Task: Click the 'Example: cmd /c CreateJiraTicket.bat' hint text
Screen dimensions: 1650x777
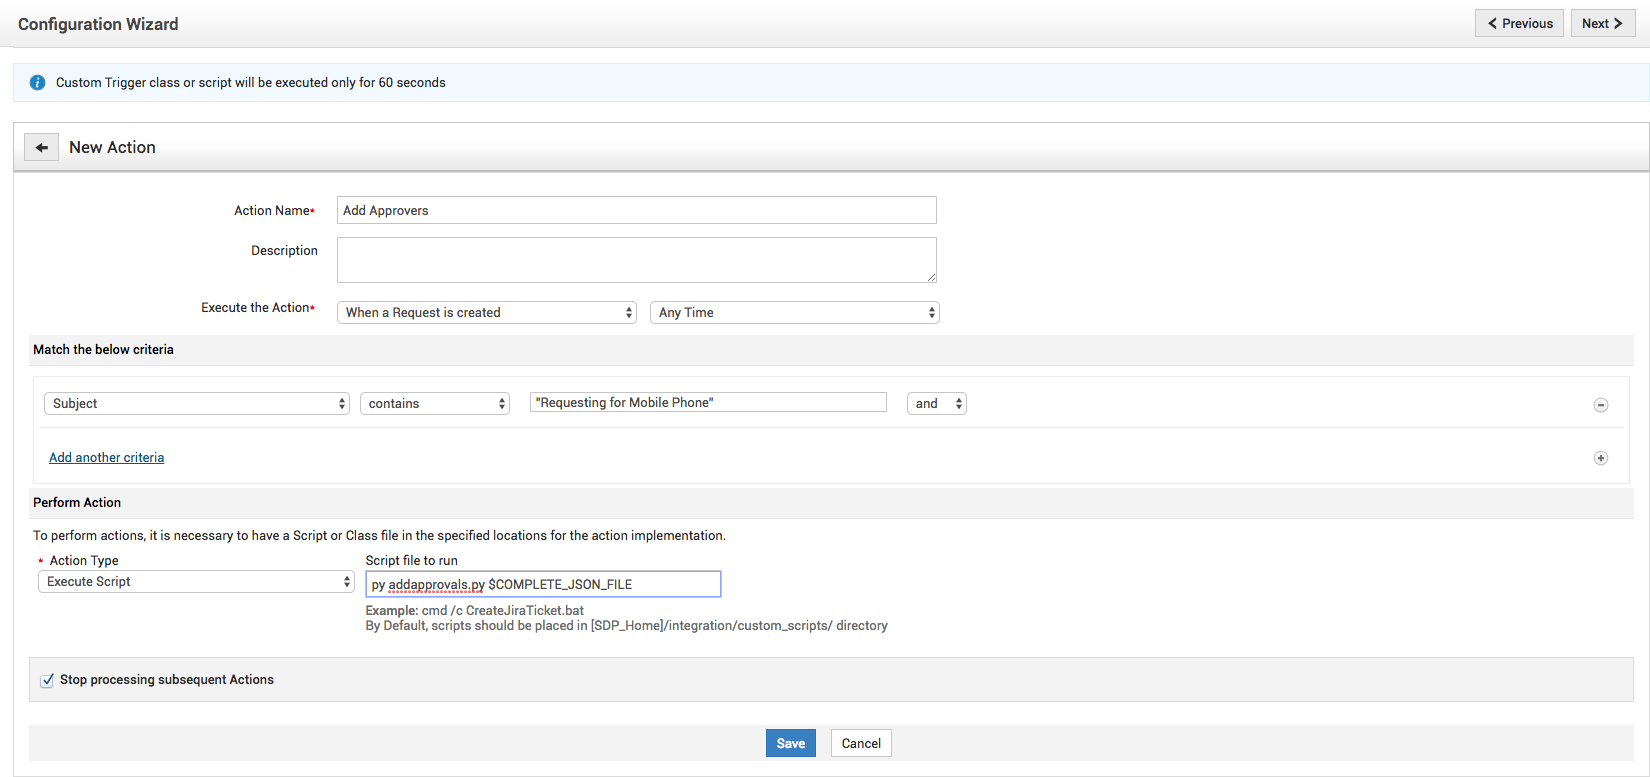Action: click(475, 610)
